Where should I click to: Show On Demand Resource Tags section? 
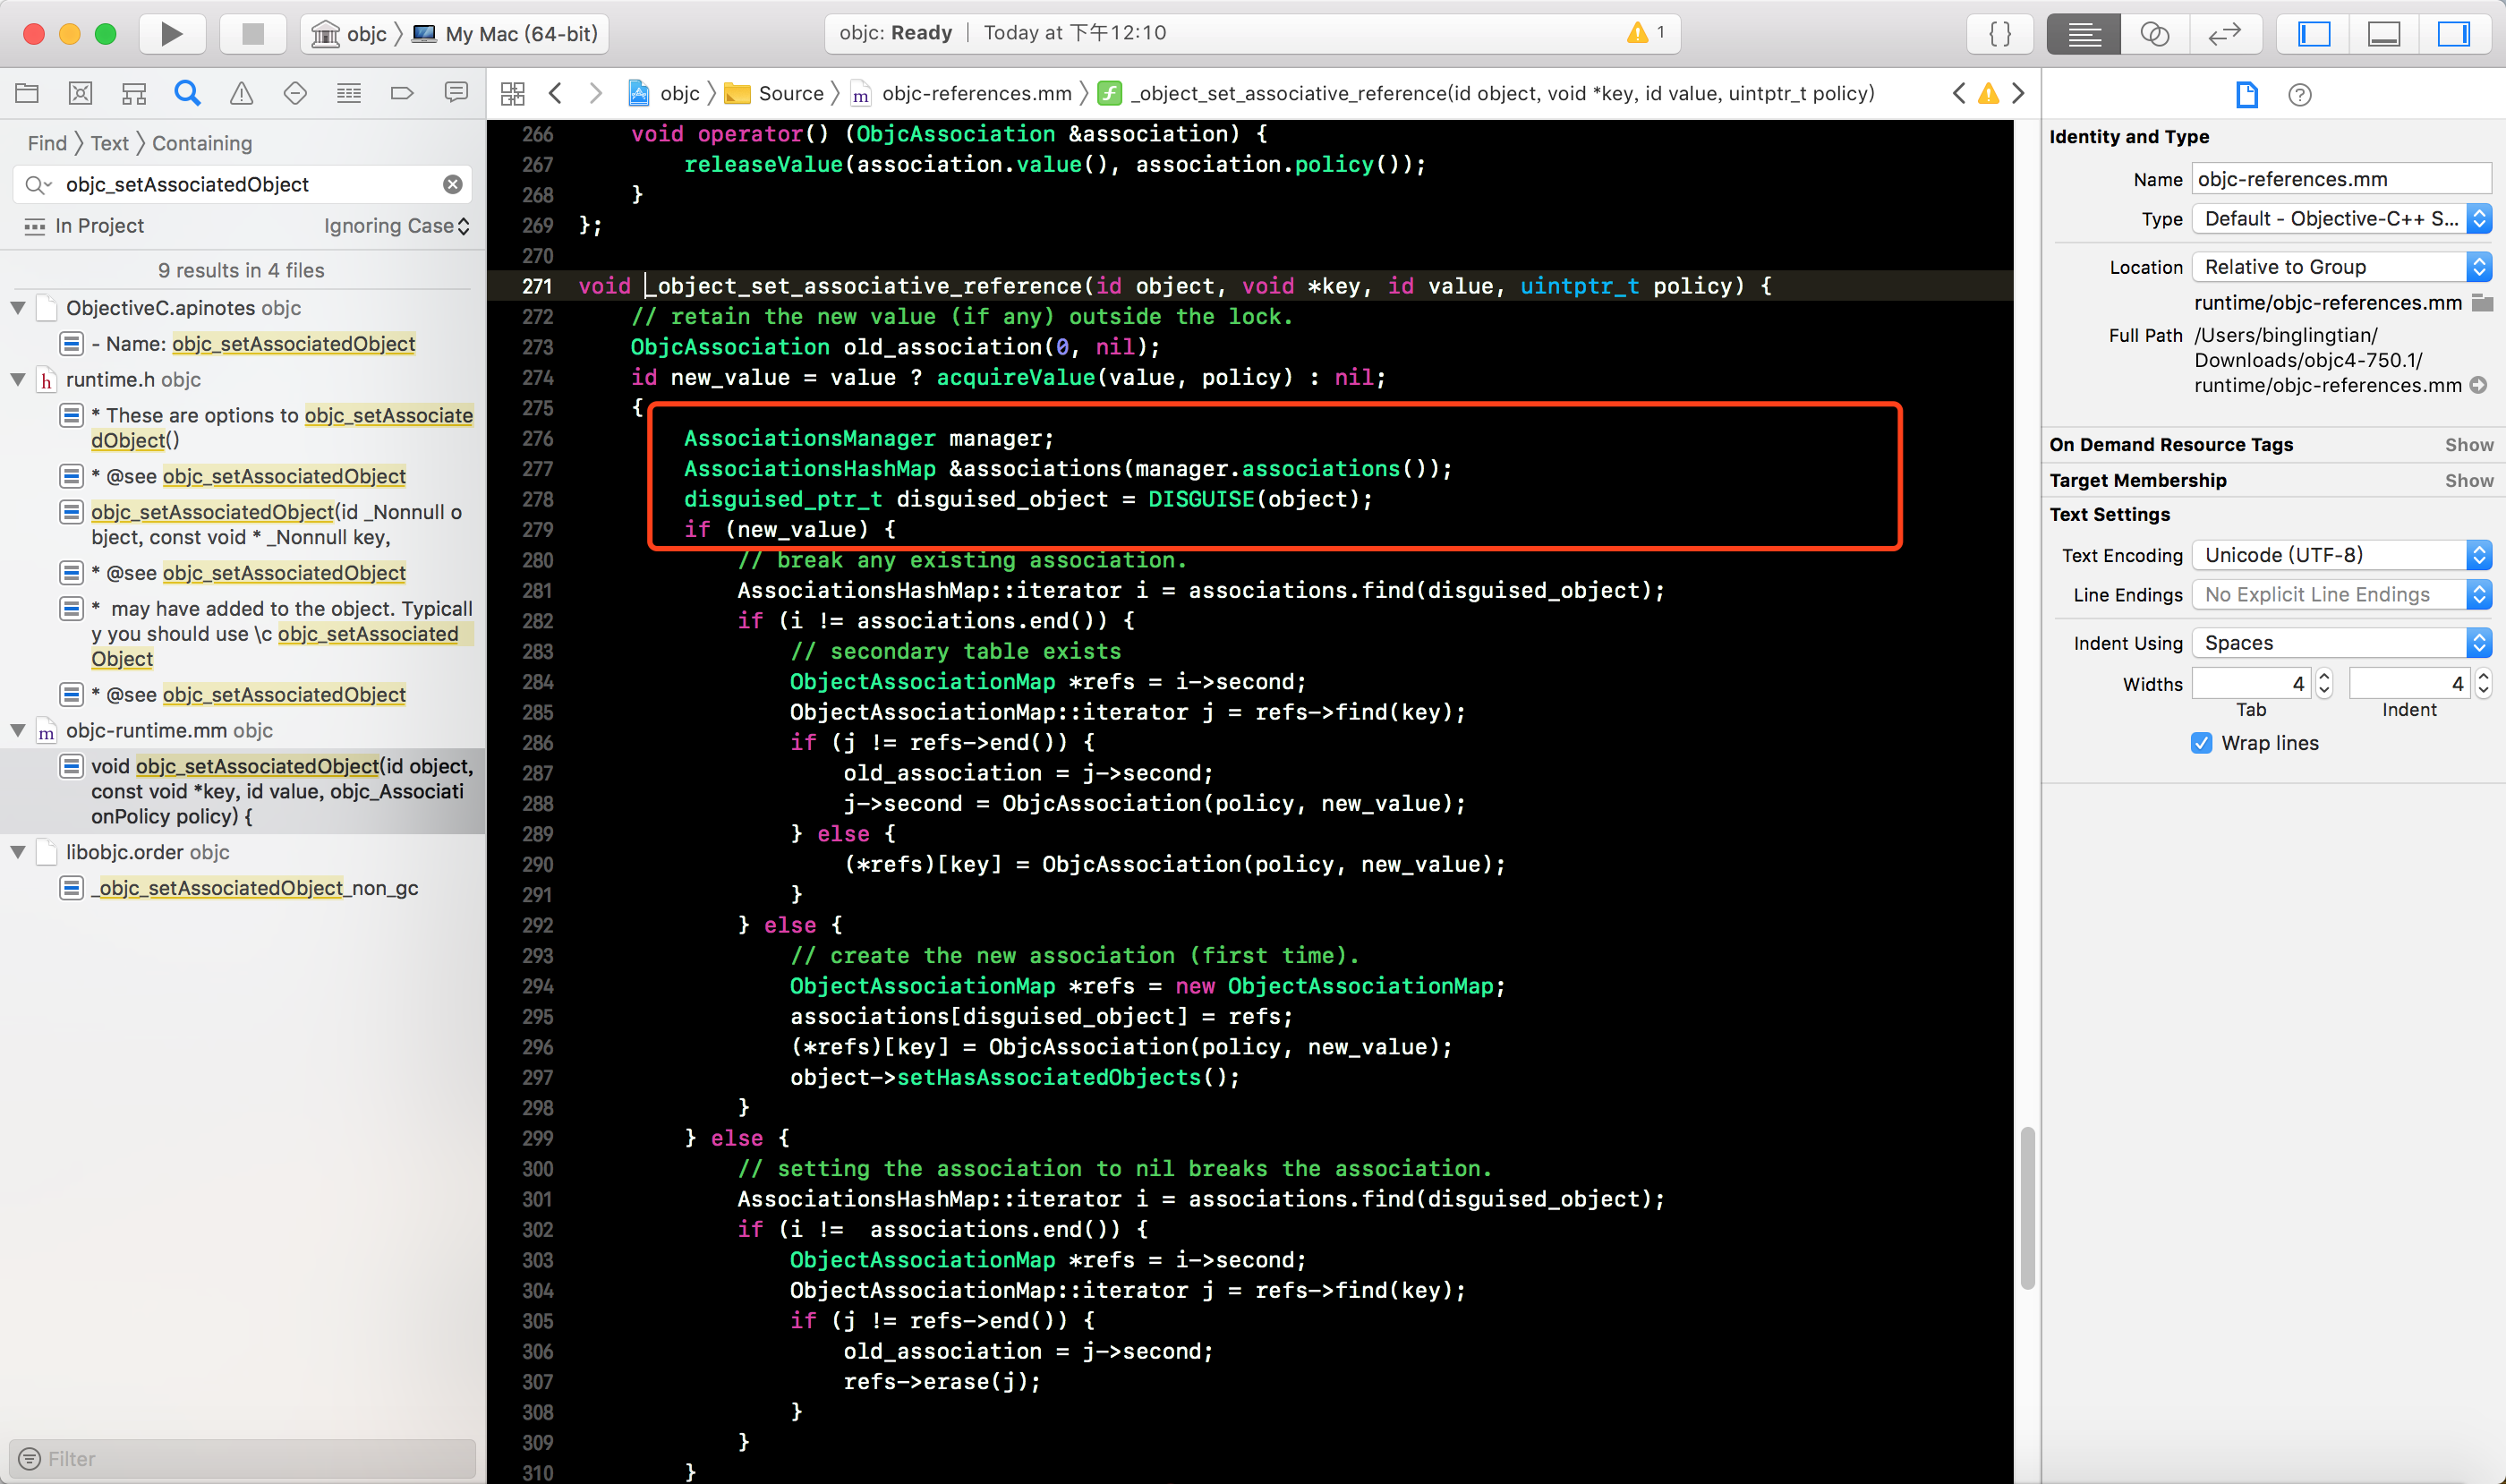pyautogui.click(x=2468, y=445)
